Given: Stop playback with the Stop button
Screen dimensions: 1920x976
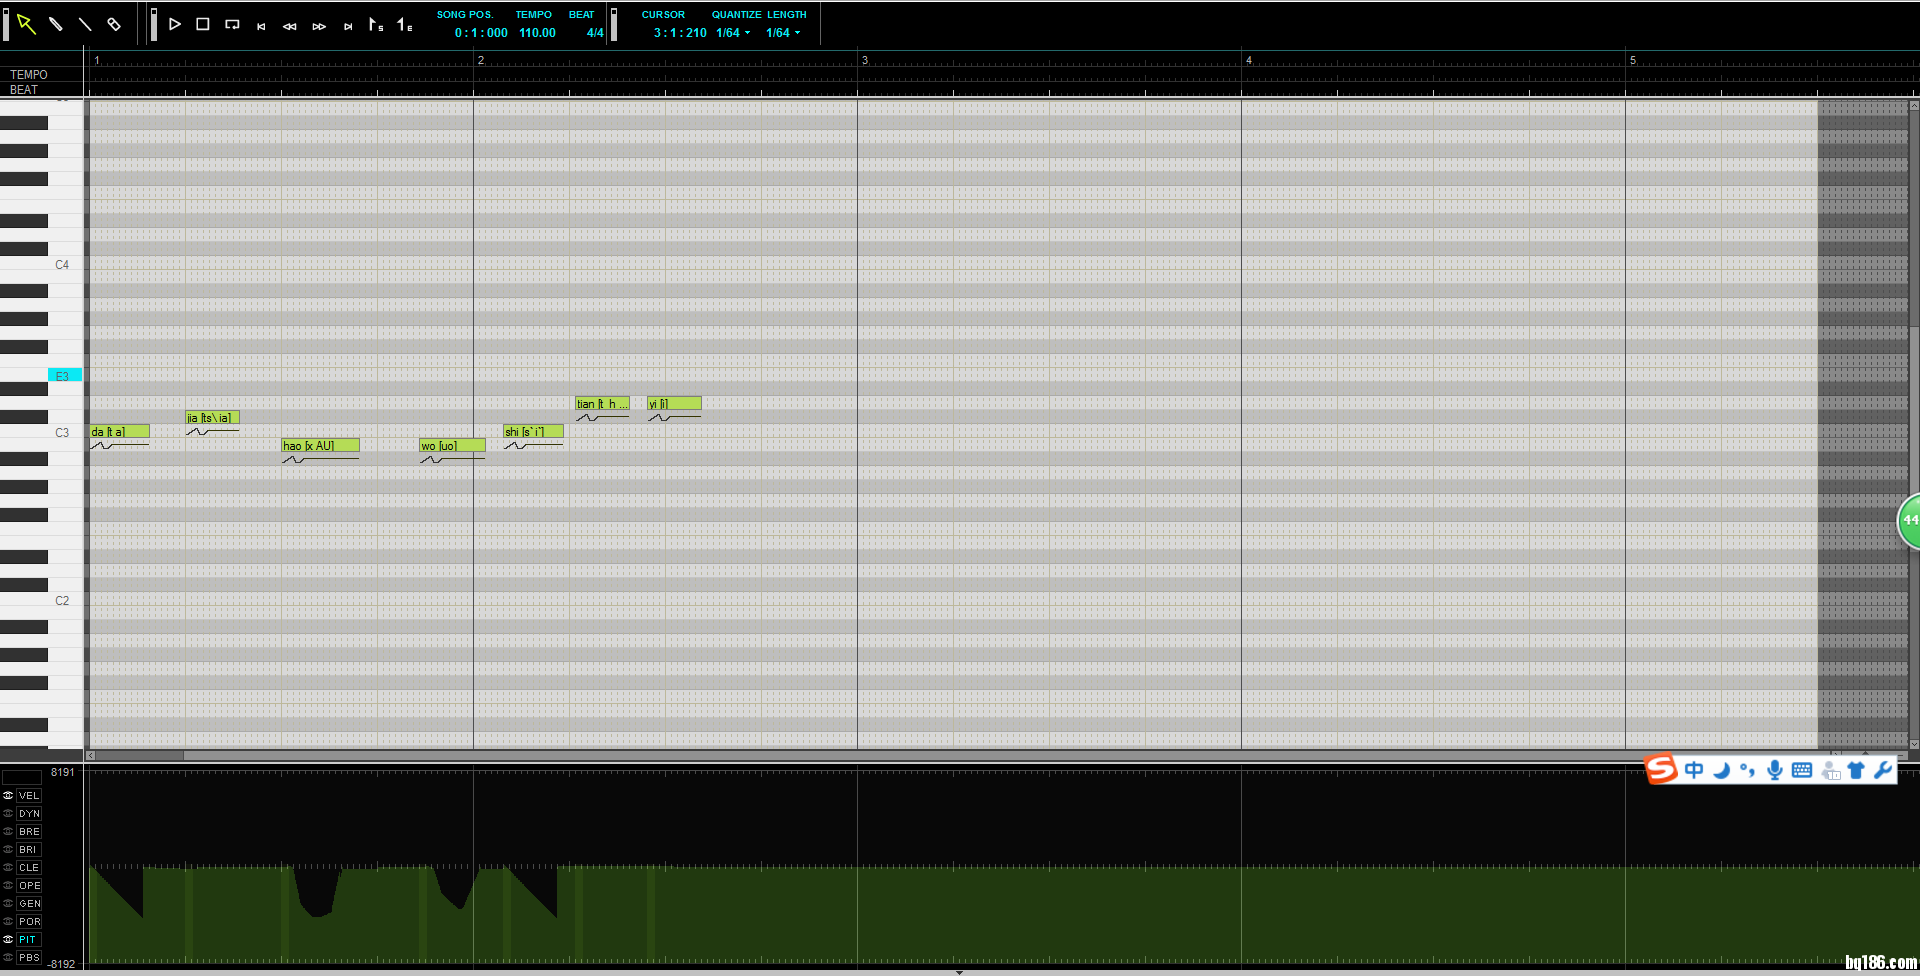Looking at the screenshot, I should tap(203, 24).
